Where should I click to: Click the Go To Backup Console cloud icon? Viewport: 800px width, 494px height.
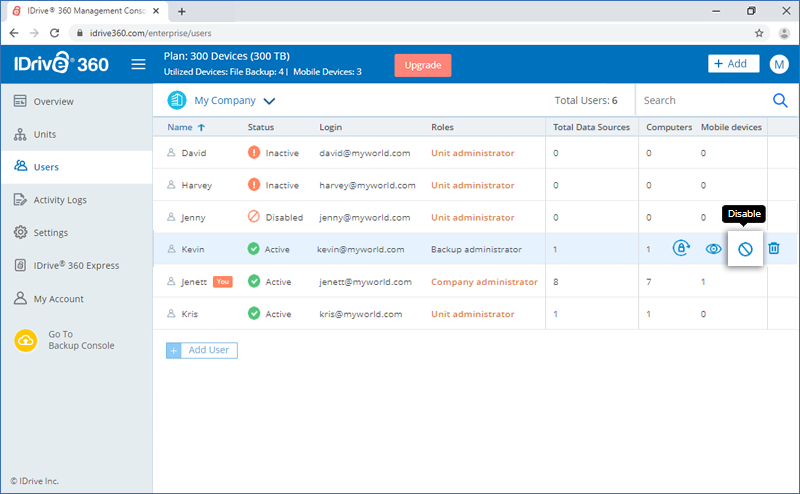click(26, 340)
